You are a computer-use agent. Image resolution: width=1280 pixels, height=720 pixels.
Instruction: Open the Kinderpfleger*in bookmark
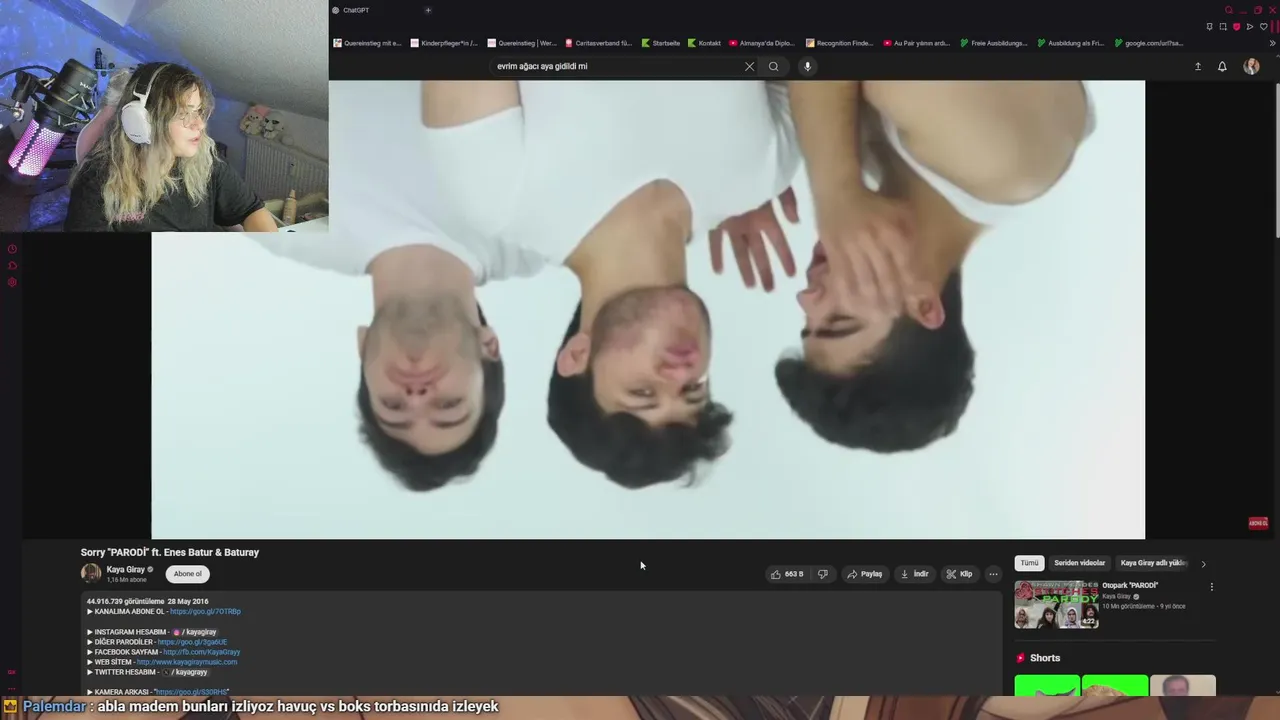[444, 43]
